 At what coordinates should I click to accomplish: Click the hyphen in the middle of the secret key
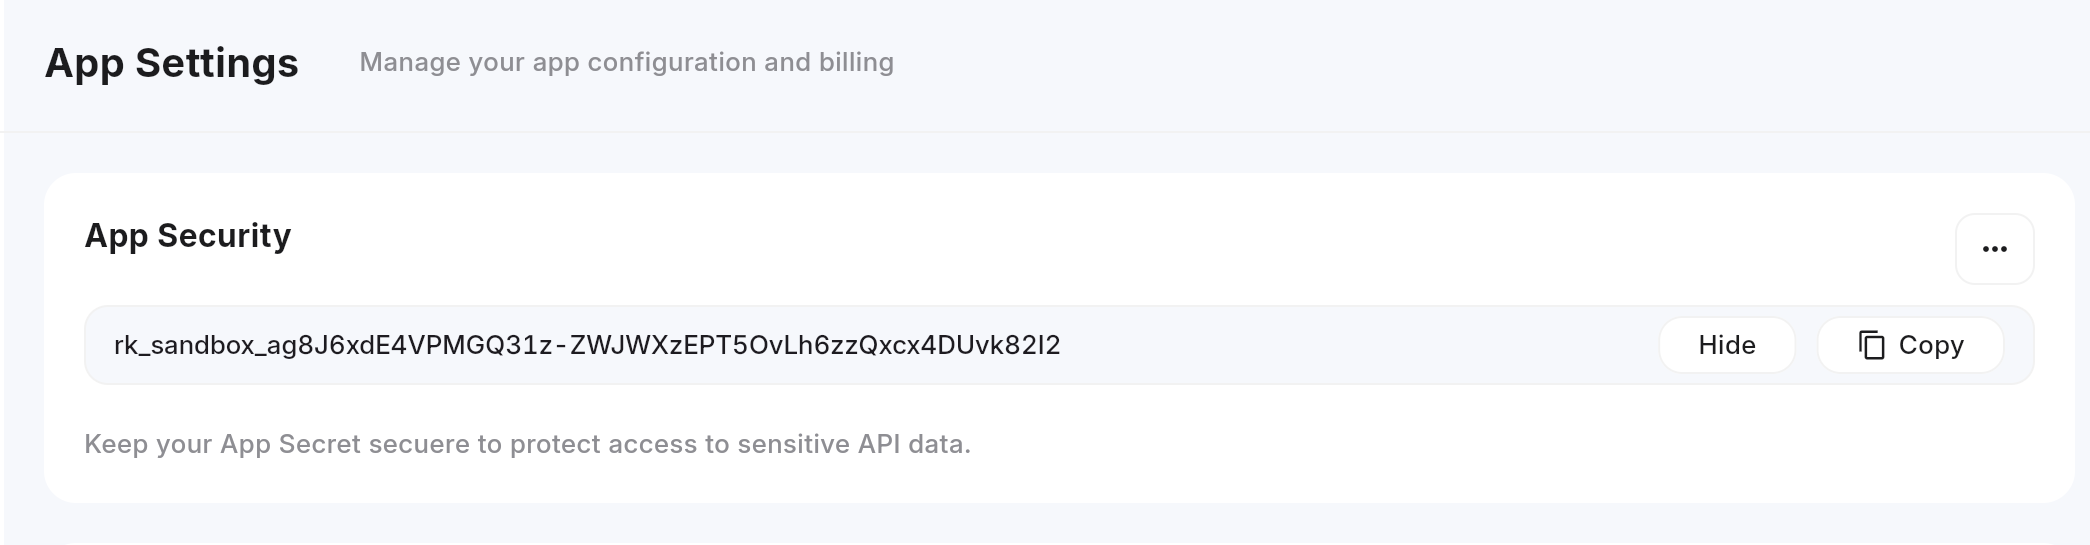(x=561, y=345)
